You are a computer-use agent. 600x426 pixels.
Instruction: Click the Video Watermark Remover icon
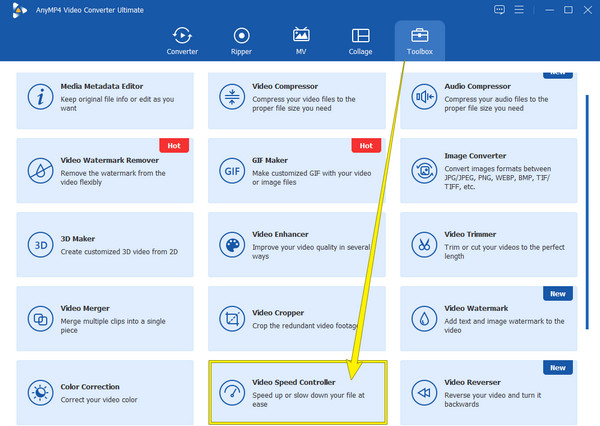41,171
